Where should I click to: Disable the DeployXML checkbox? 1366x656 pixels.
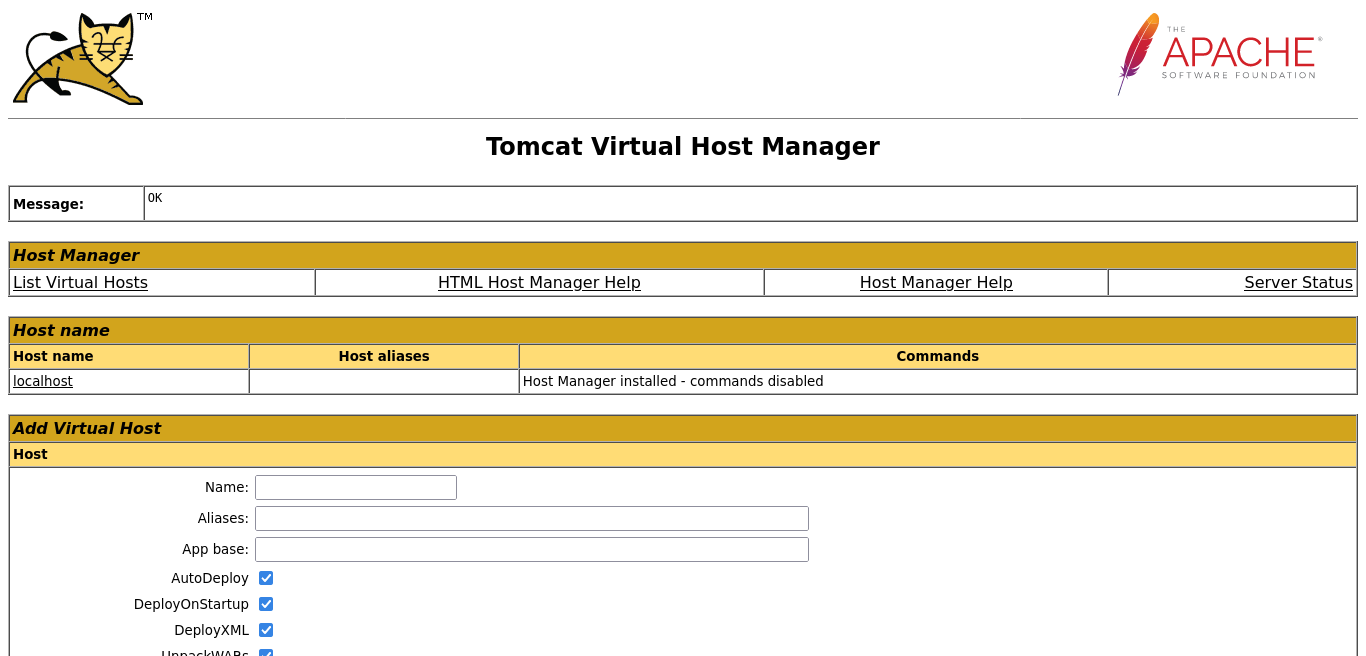tap(266, 630)
